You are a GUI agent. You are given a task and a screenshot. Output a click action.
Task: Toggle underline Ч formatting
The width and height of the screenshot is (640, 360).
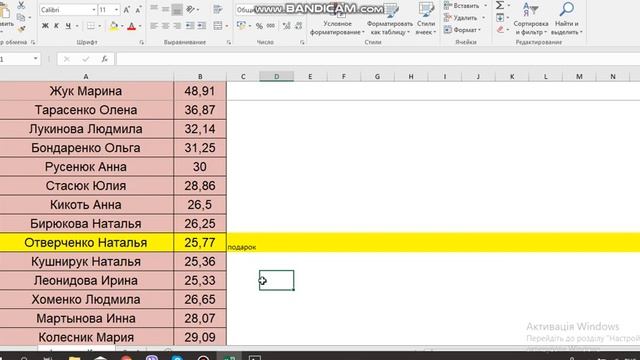[x=68, y=26]
